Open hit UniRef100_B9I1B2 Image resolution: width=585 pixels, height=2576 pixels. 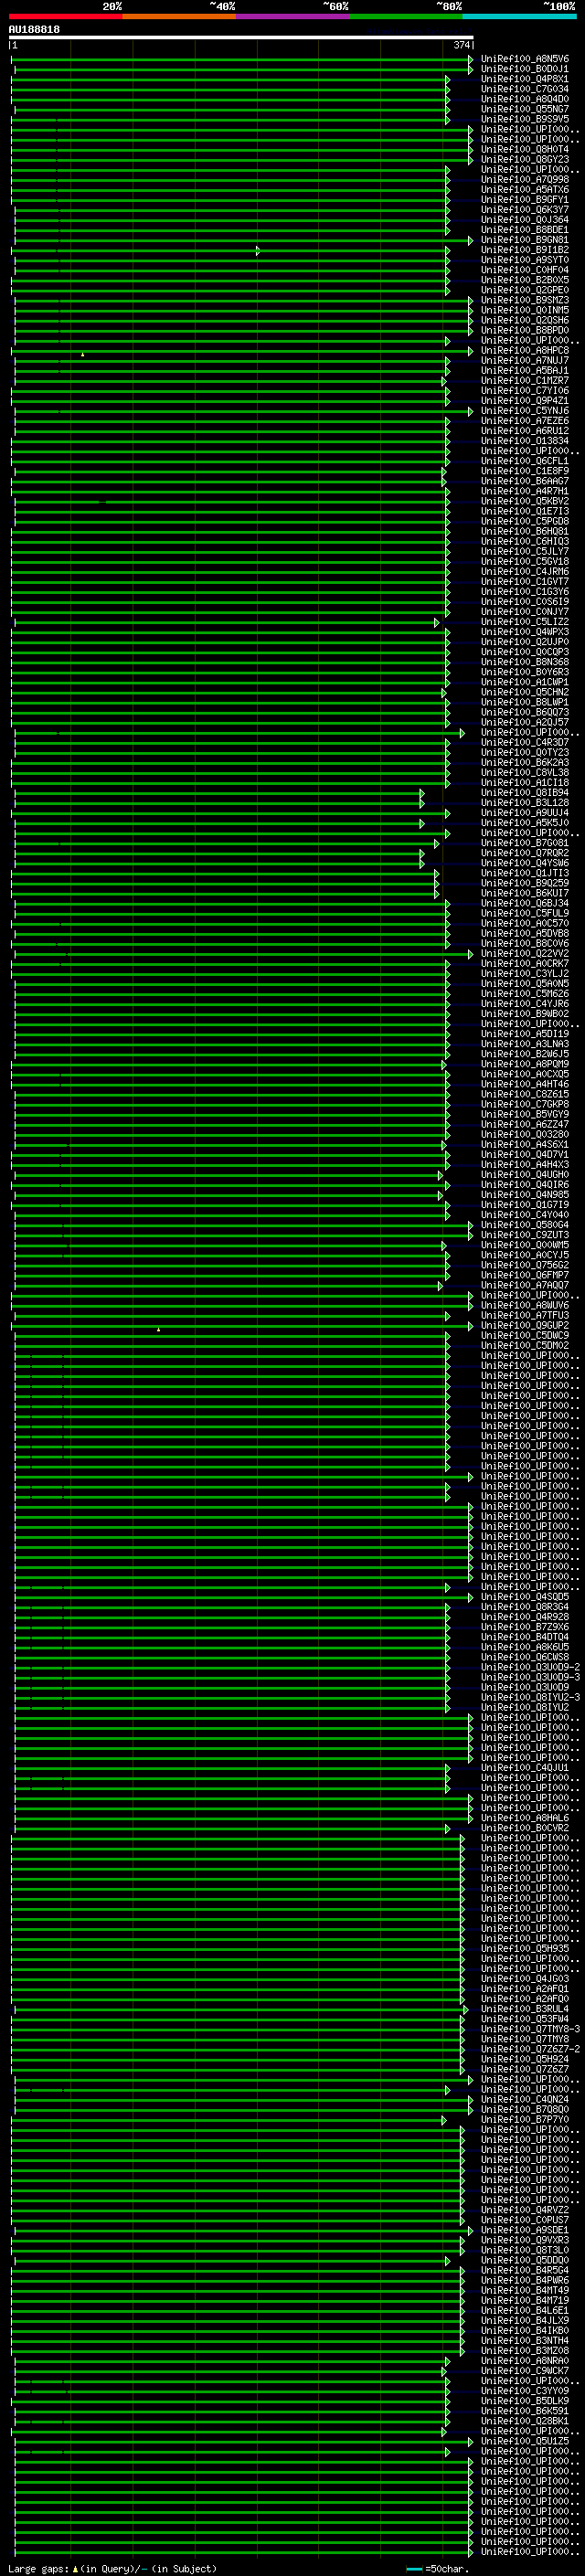pos(525,250)
